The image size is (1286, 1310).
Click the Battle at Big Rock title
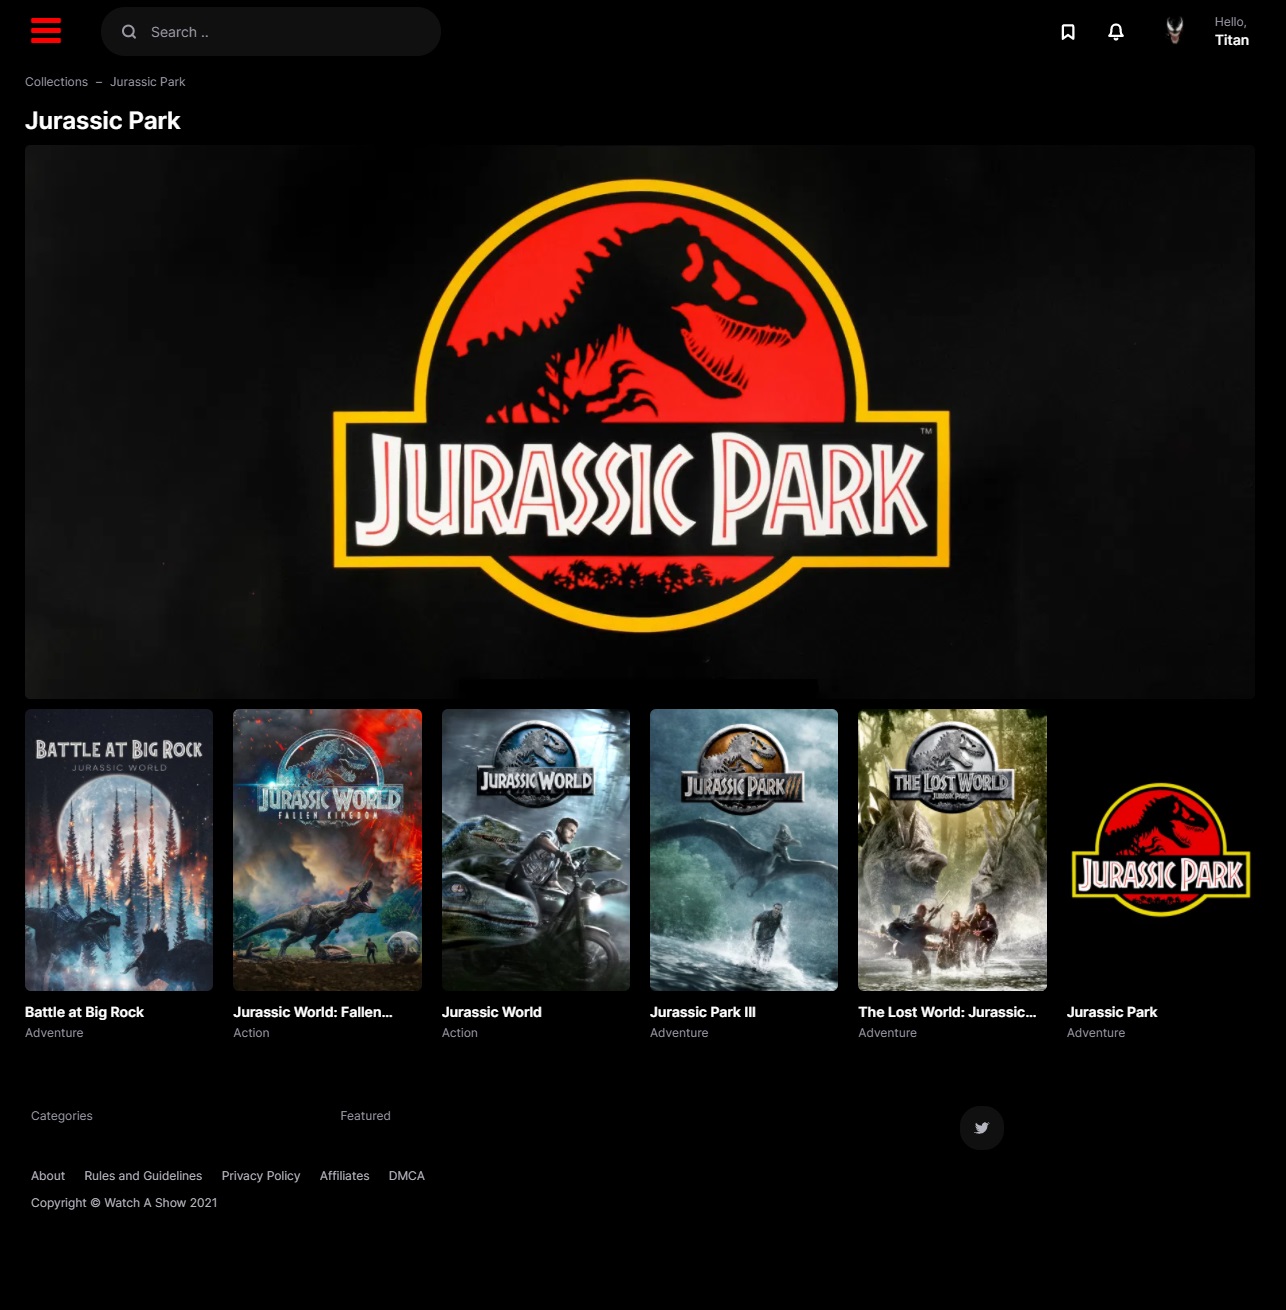coord(84,1012)
